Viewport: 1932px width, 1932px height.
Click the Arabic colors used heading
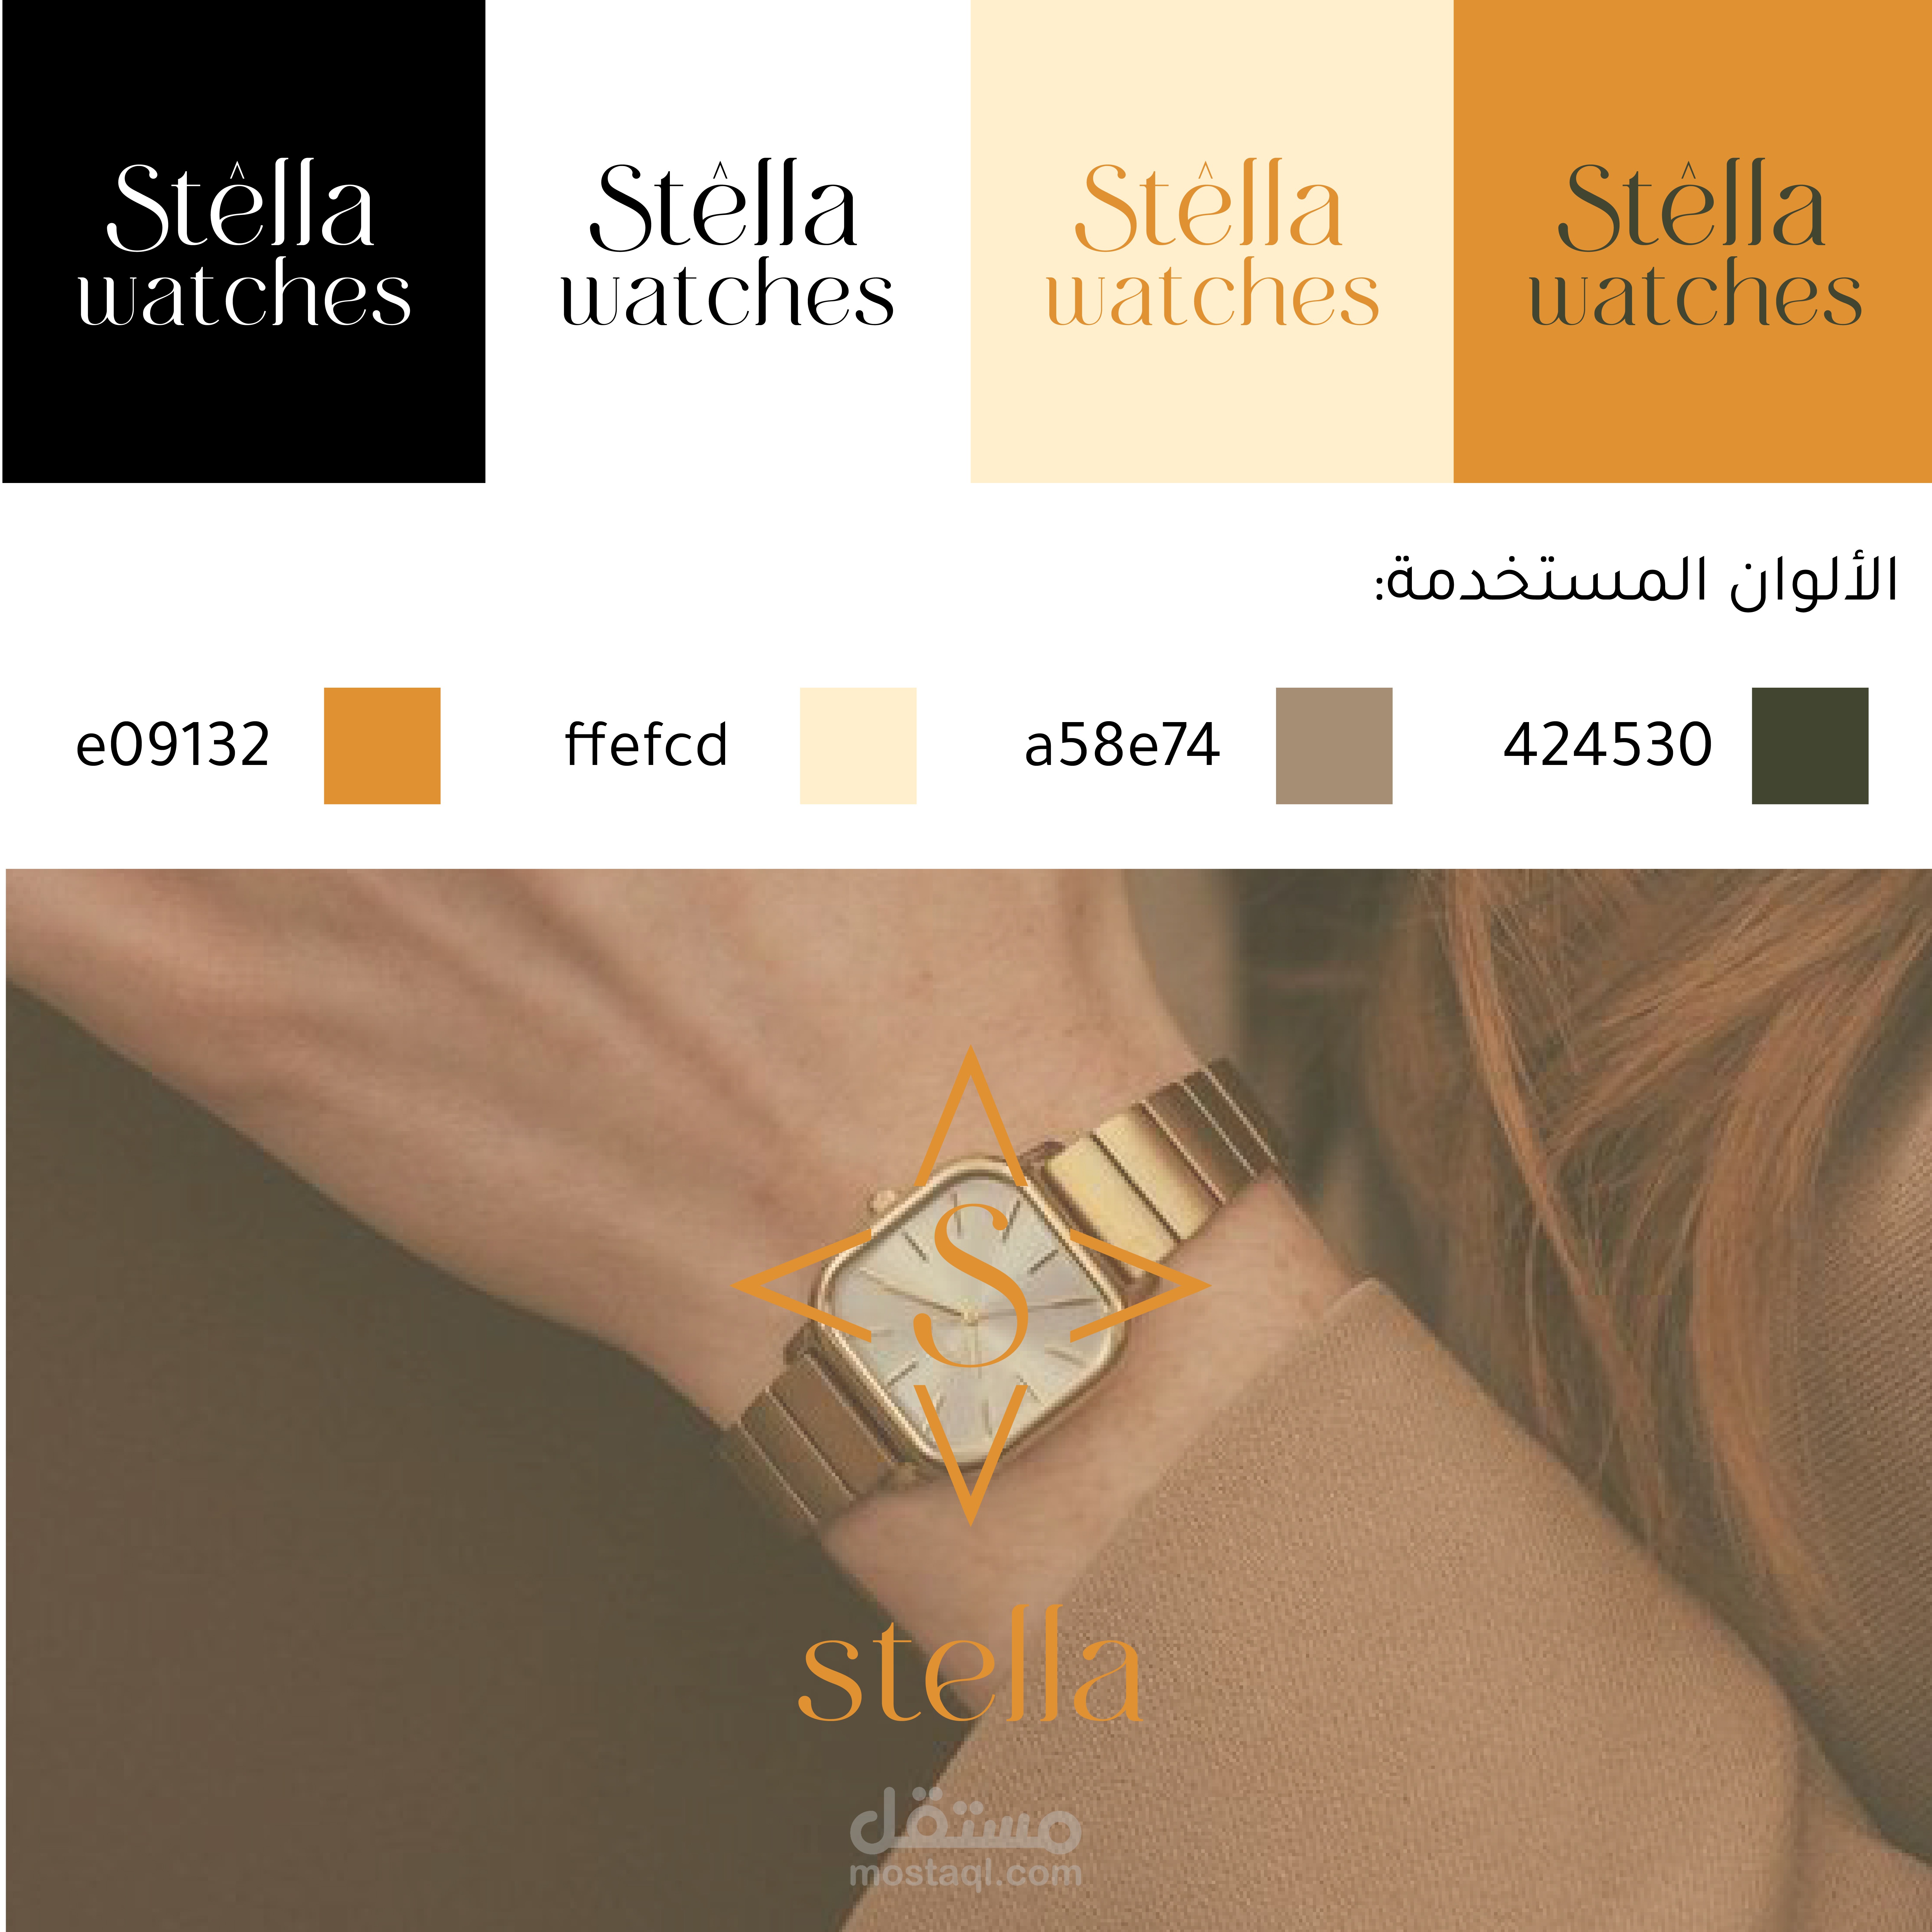click(1636, 580)
